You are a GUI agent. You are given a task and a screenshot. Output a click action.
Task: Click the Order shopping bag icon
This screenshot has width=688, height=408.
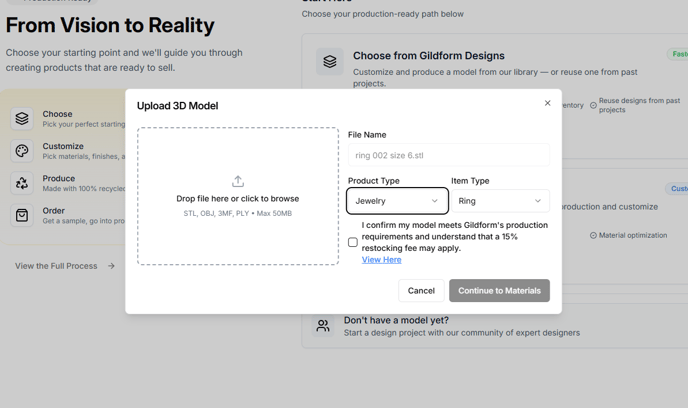pos(22,215)
